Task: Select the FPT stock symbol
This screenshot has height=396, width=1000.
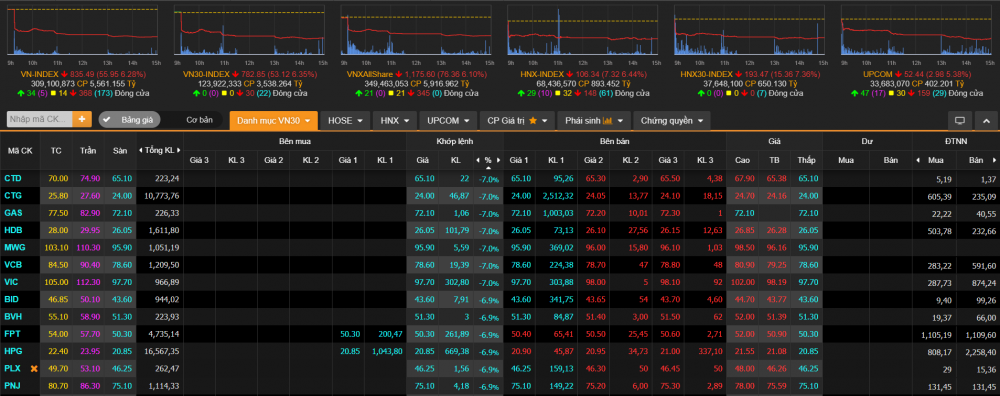Action: point(12,333)
